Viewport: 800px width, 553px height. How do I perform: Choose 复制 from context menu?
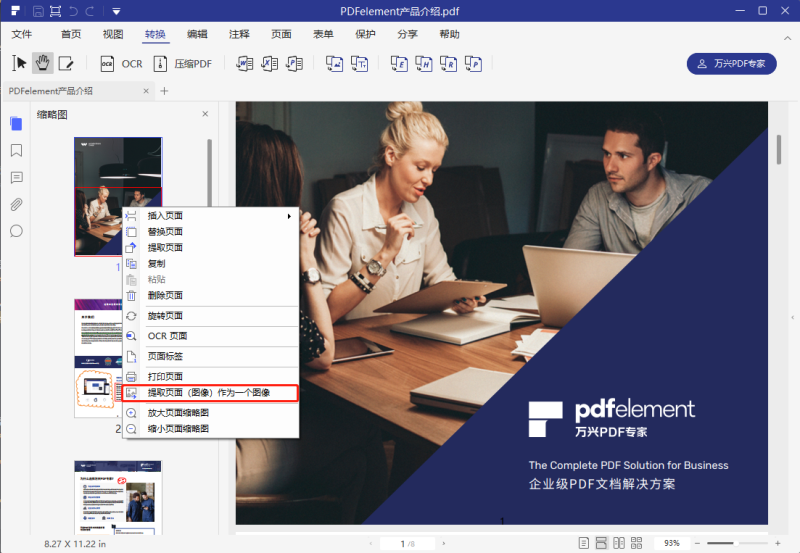tap(210, 264)
